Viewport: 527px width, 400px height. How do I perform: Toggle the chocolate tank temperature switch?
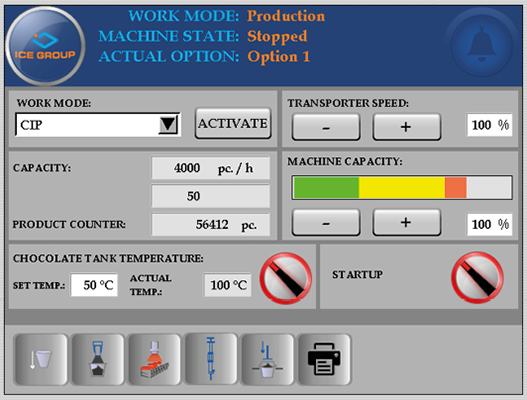(x=285, y=279)
